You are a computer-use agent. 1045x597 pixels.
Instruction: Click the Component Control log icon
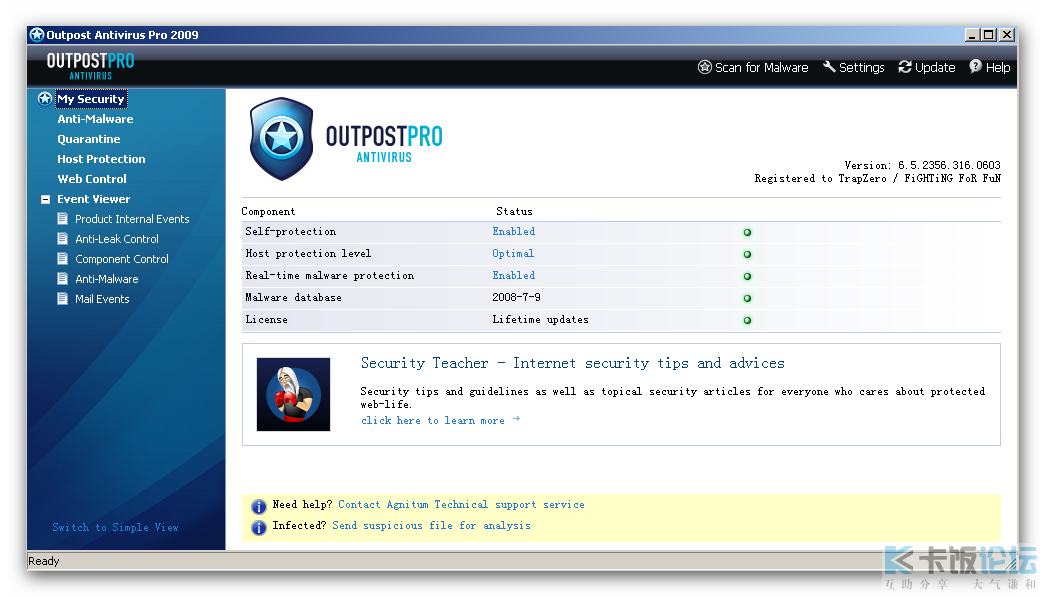tap(64, 259)
